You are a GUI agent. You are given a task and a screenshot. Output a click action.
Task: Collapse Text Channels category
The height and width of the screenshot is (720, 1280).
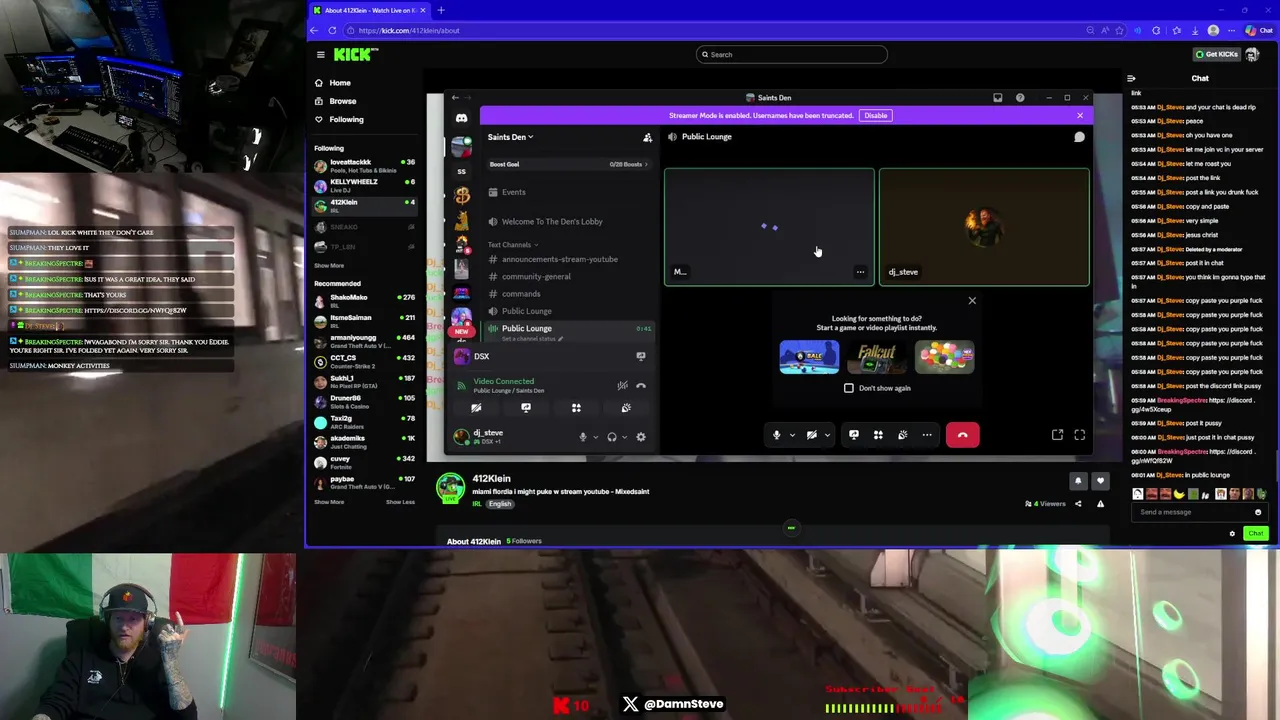tap(512, 245)
